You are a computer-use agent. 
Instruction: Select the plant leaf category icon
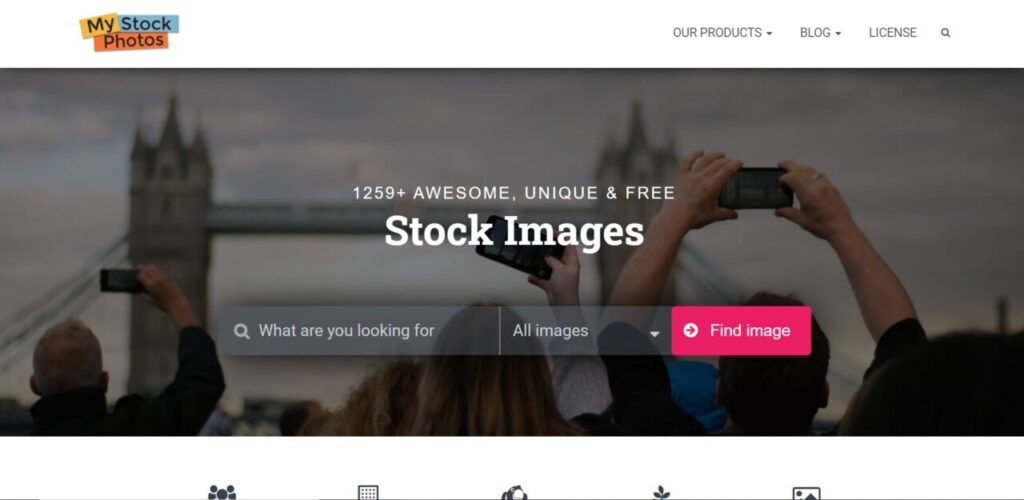coord(661,492)
